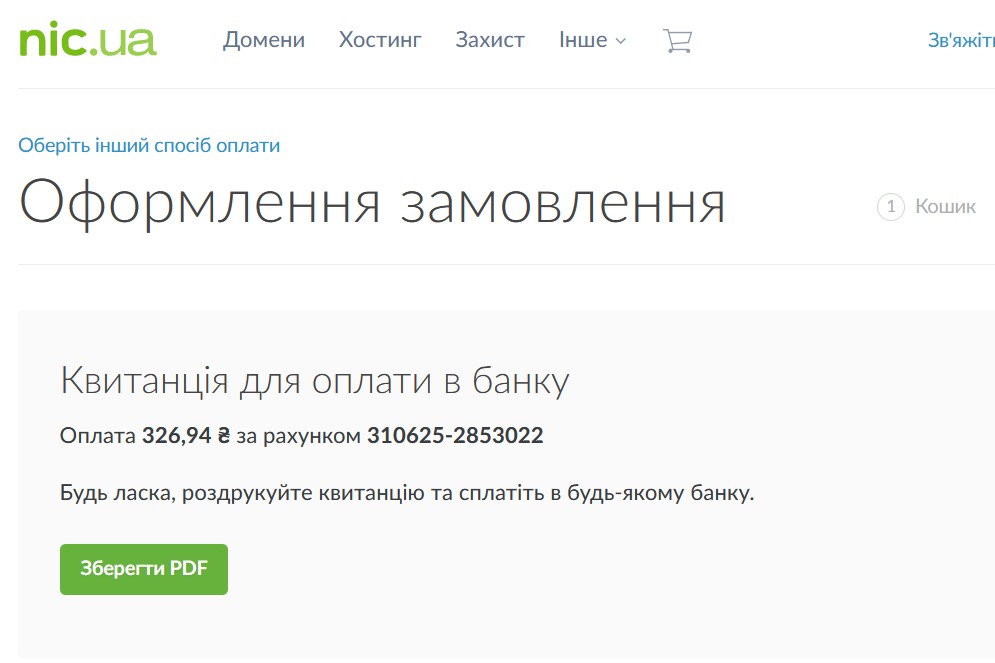Open the Хостинг menu item

click(x=379, y=40)
